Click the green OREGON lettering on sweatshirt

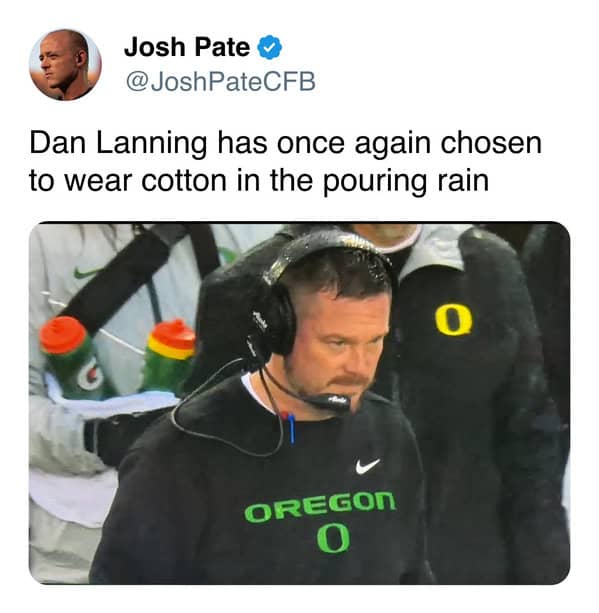320,507
